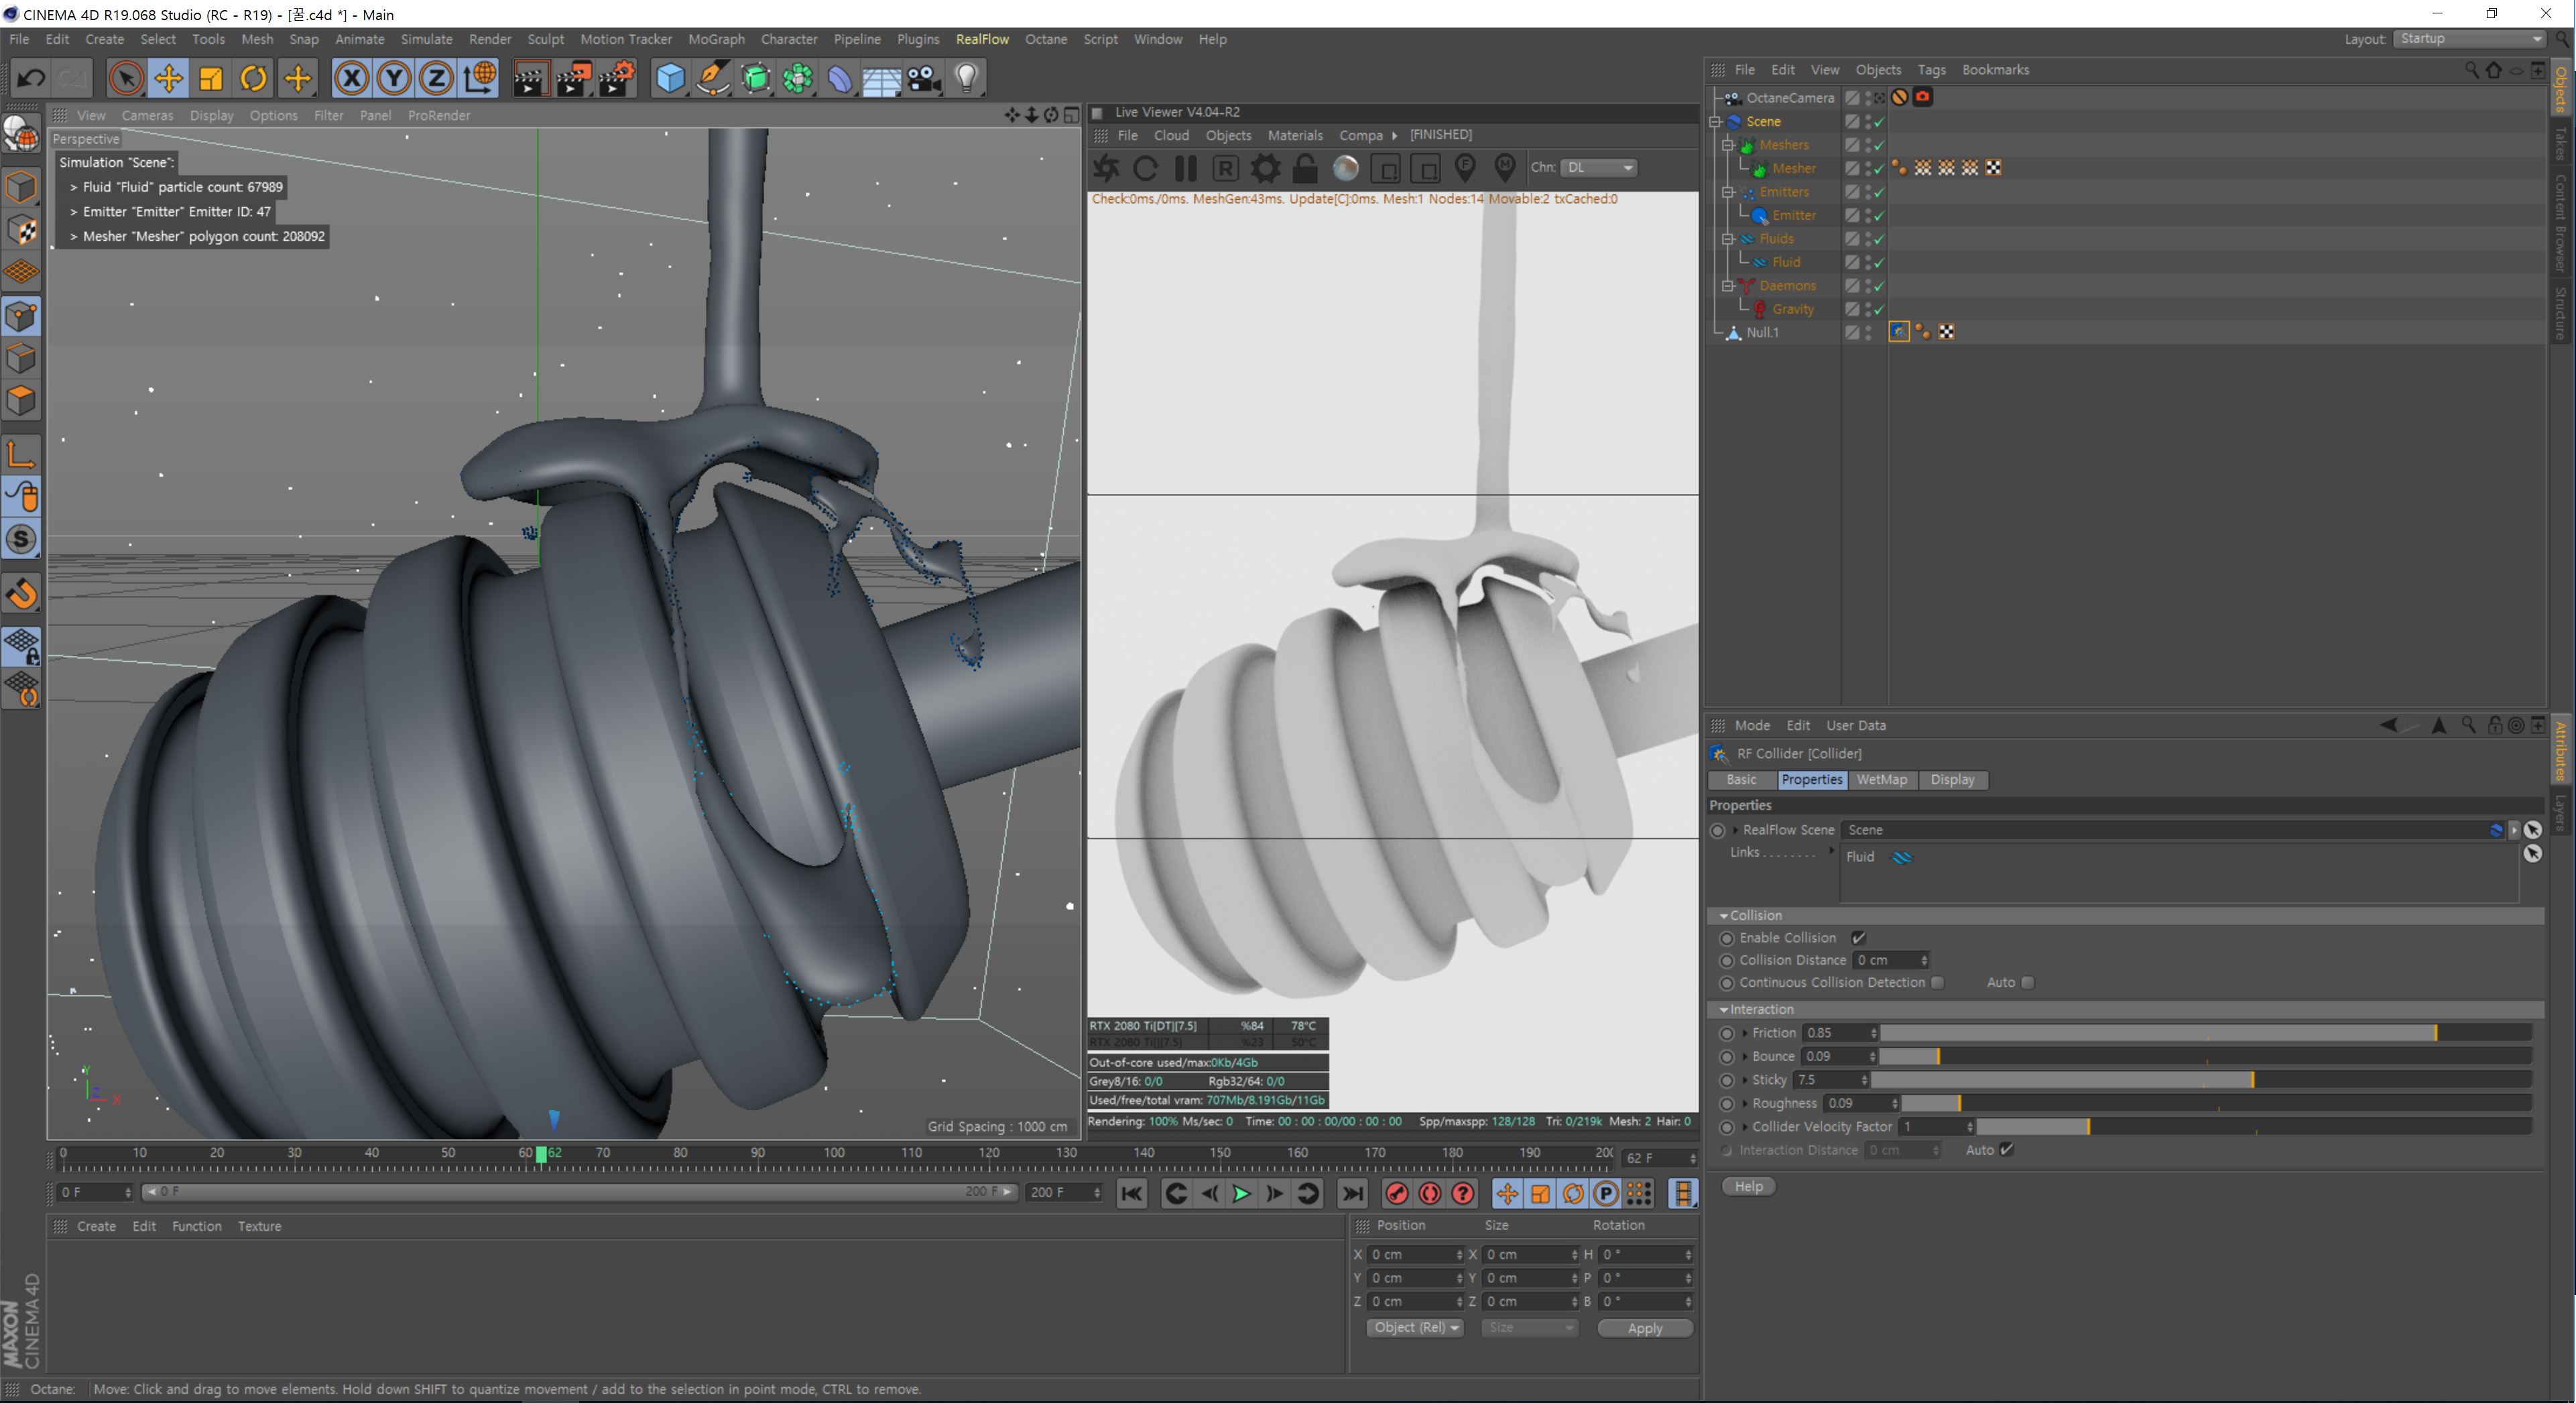Switch to the Basic tab in attributes
The image size is (2576, 1403).
(x=1741, y=780)
